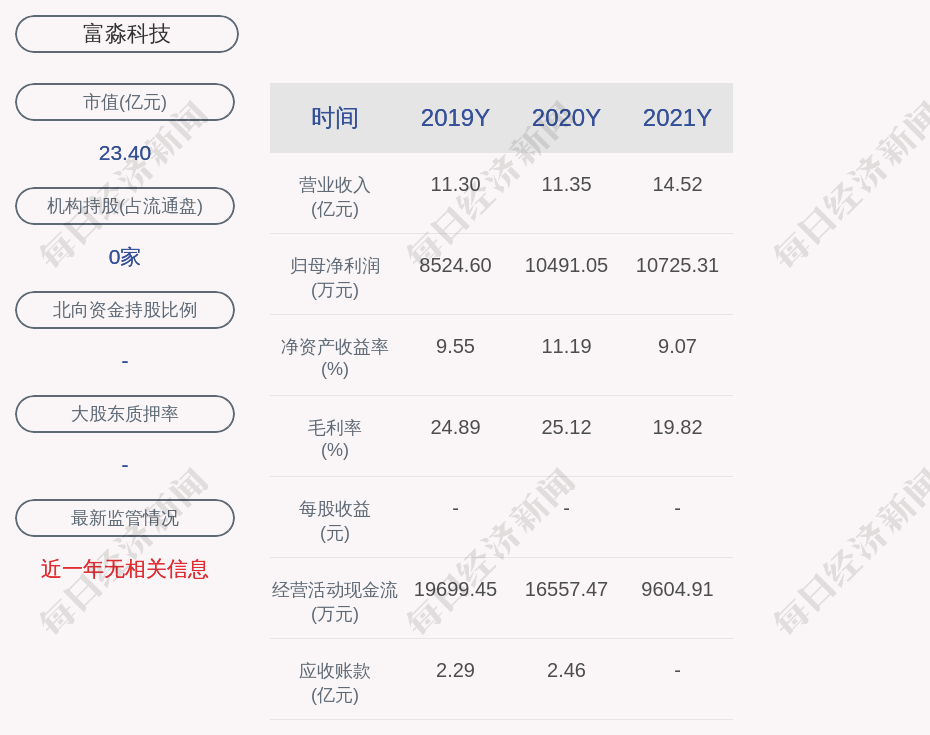Viewport: 930px width, 735px height.
Task: Click the 10725.31 net profit value
Action: pyautogui.click(x=677, y=265)
